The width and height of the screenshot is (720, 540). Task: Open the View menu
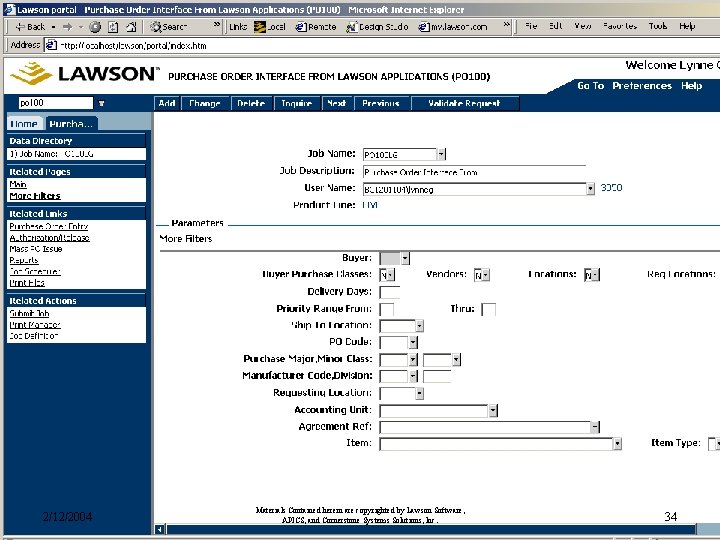point(583,26)
